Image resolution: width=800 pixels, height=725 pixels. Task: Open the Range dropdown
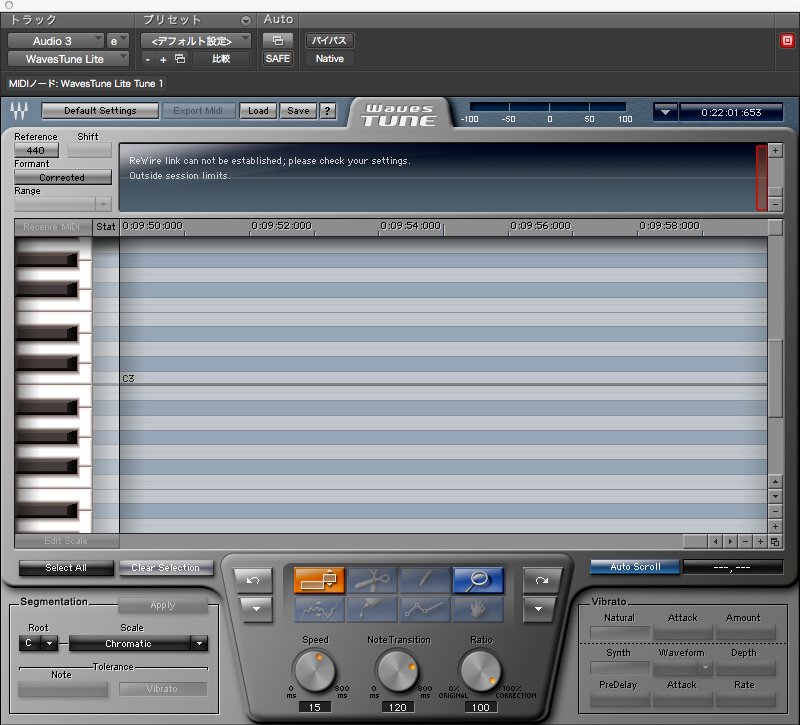pyautogui.click(x=62, y=204)
